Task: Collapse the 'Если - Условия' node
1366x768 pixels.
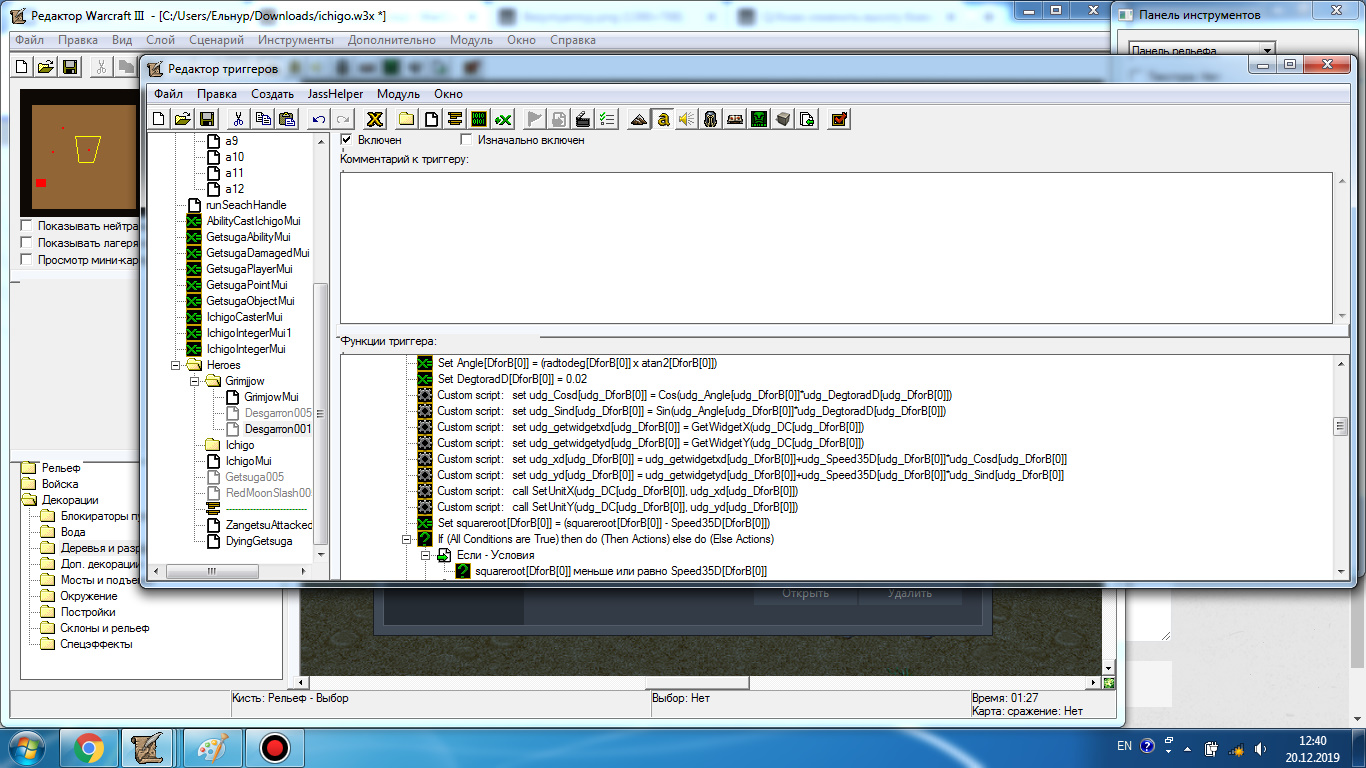Action: coord(425,555)
